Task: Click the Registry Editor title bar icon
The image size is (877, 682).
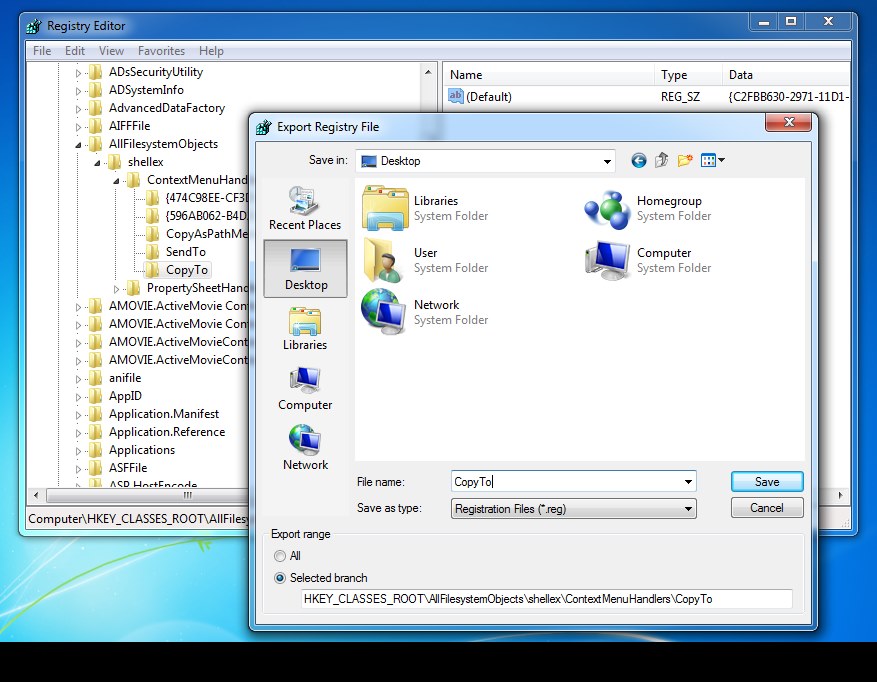Action: click(34, 26)
